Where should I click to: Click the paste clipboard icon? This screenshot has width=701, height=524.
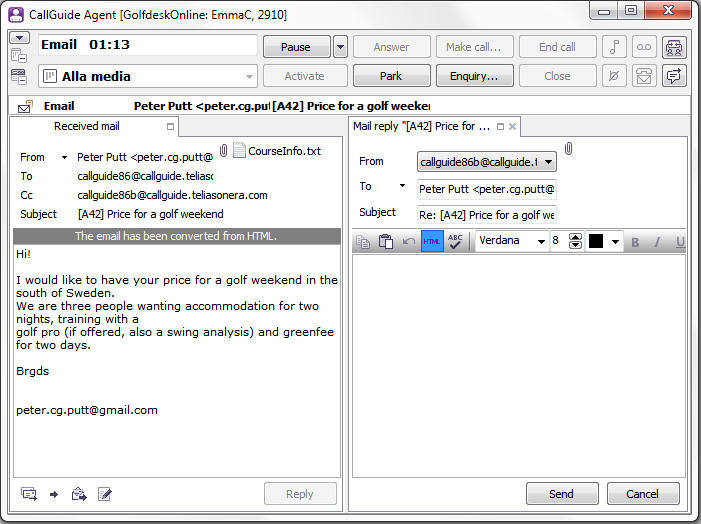386,241
